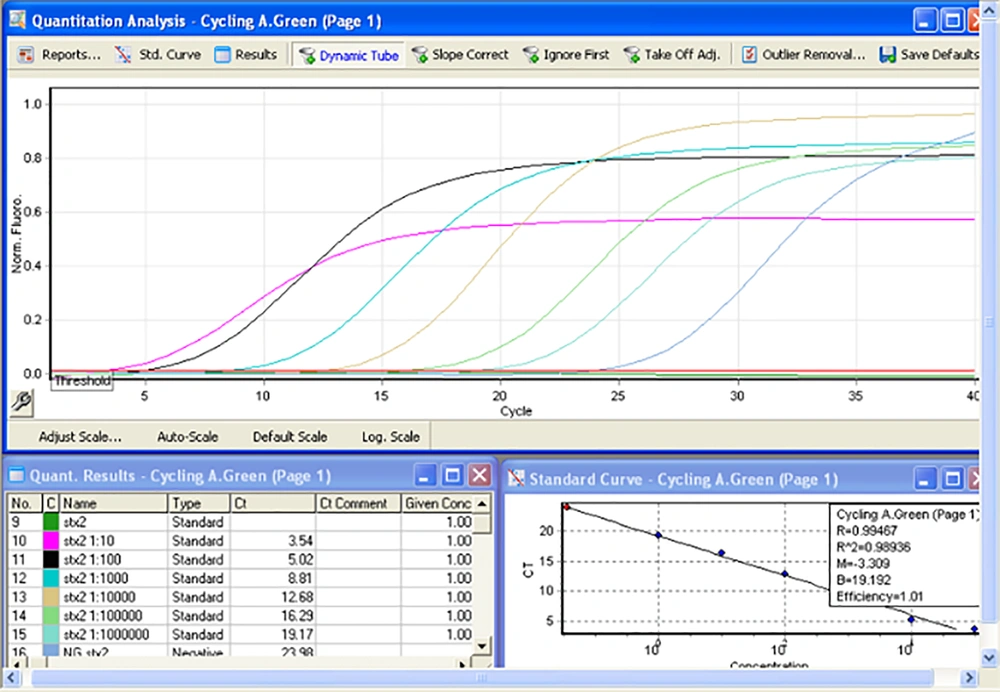
Task: Close the Quant. Results window
Action: click(480, 475)
